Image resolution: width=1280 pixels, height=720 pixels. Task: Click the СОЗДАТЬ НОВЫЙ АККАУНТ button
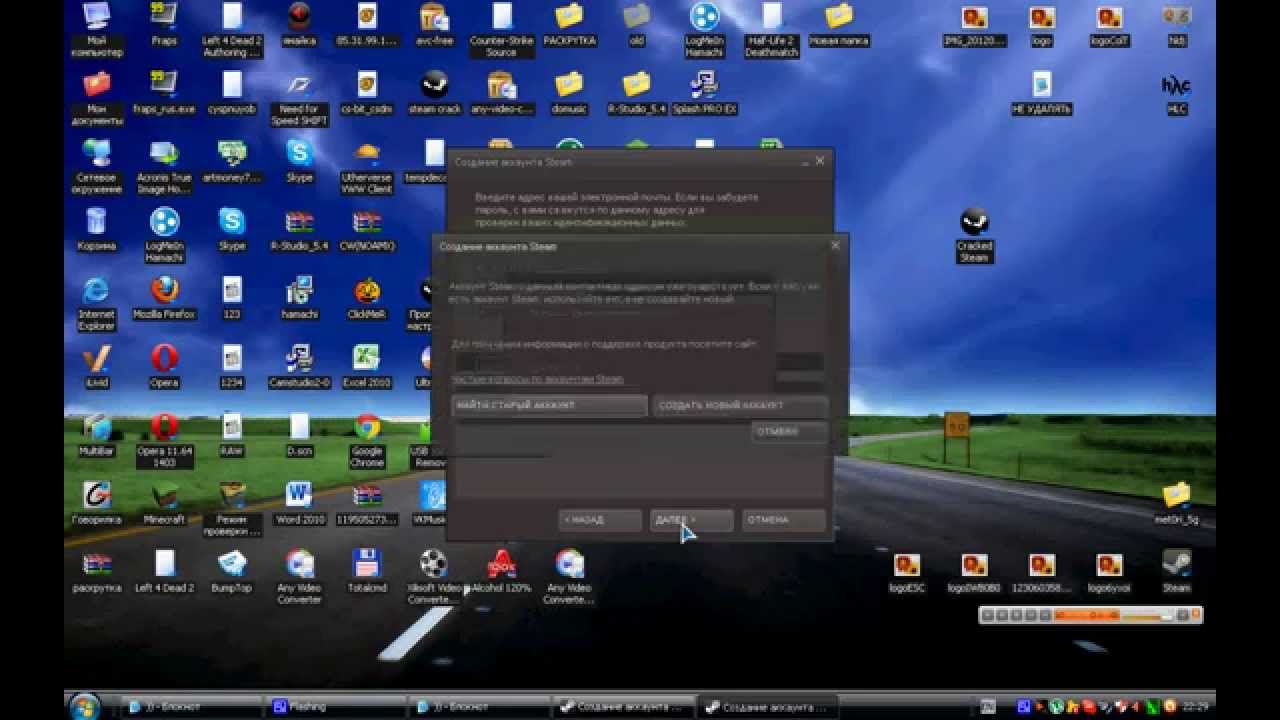coord(740,405)
